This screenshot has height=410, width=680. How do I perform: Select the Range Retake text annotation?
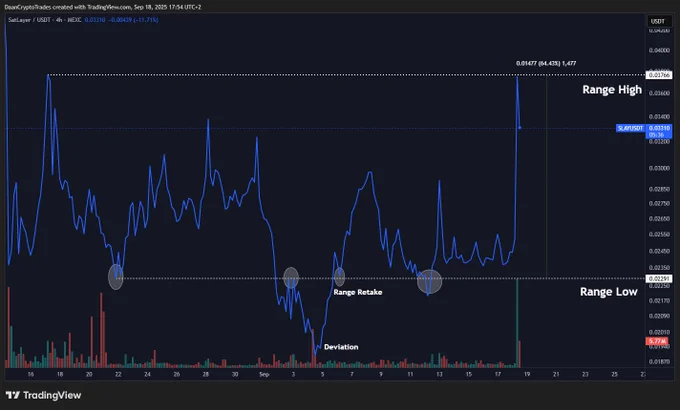pyautogui.click(x=358, y=292)
